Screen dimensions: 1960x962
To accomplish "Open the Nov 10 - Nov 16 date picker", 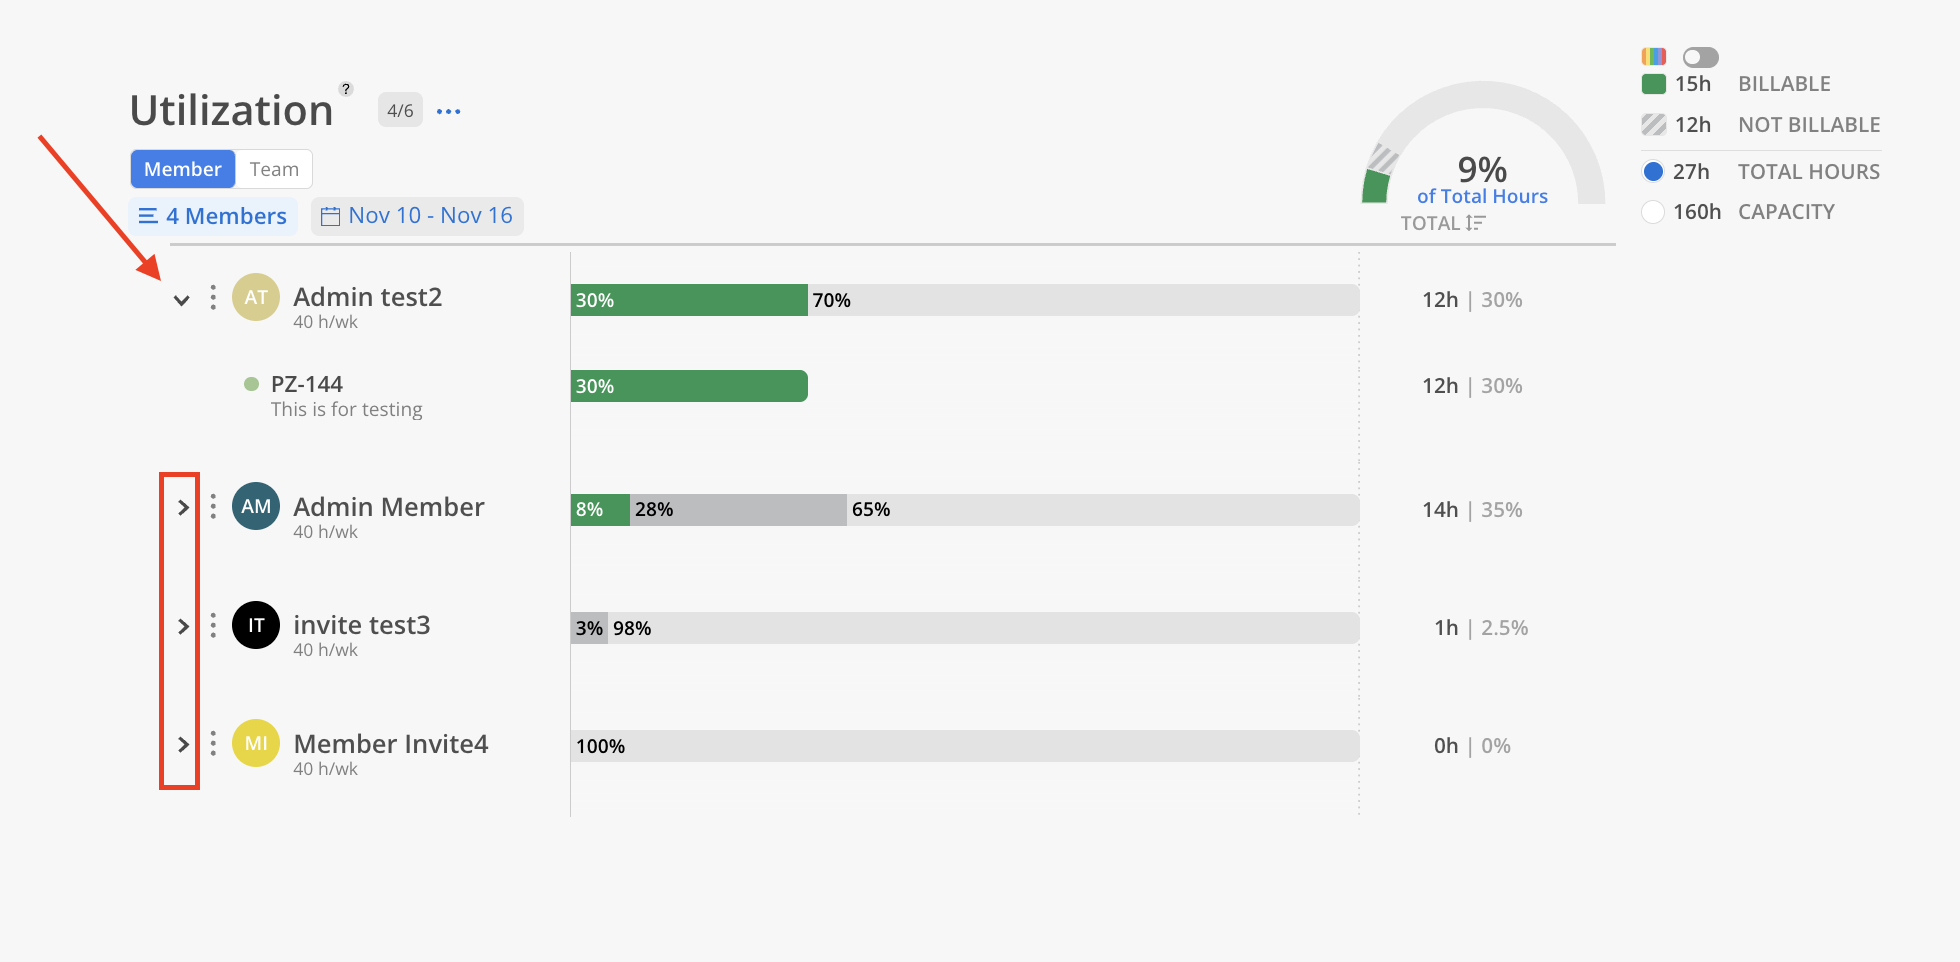I will coord(417,216).
